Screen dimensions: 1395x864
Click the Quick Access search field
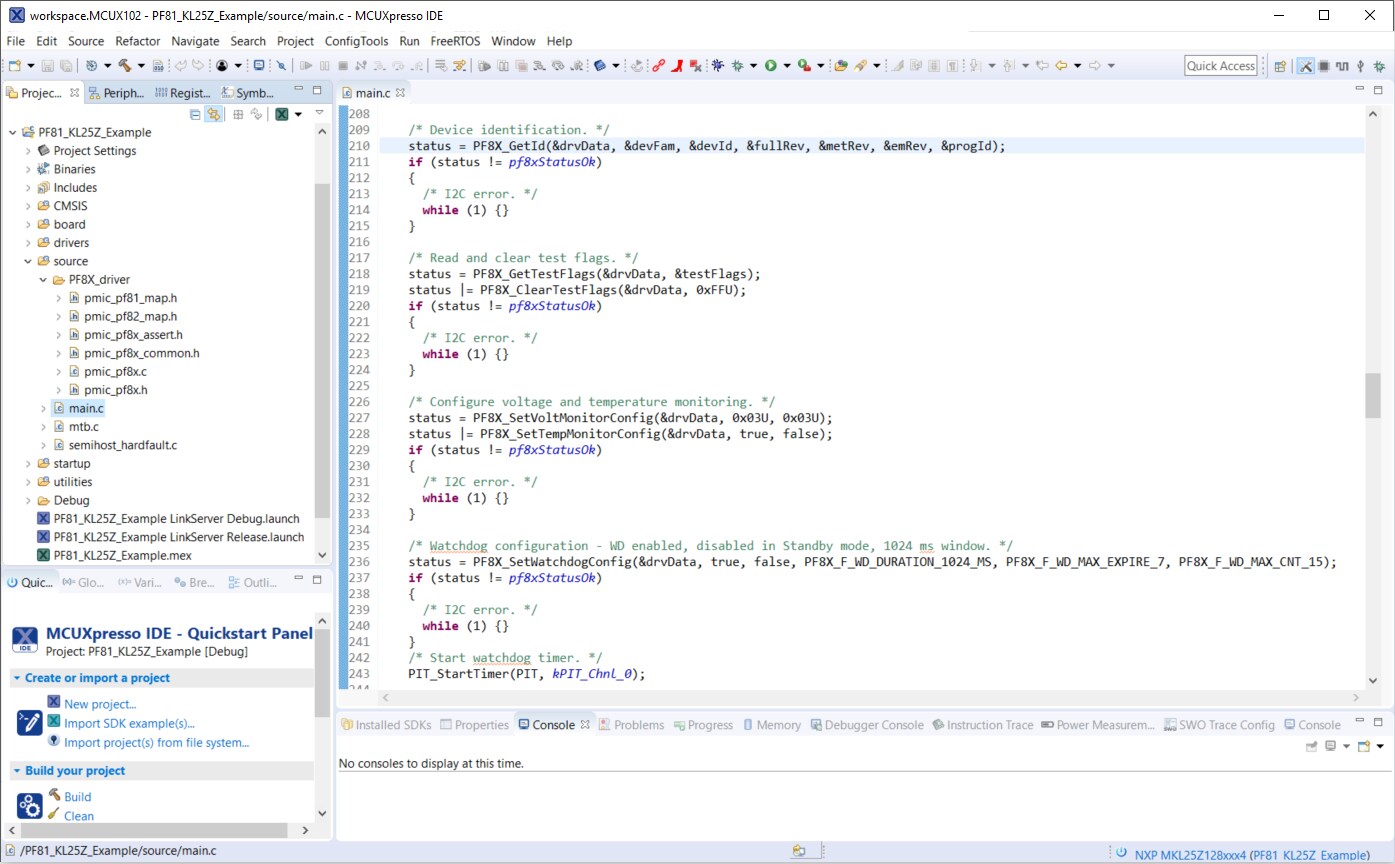1220,66
